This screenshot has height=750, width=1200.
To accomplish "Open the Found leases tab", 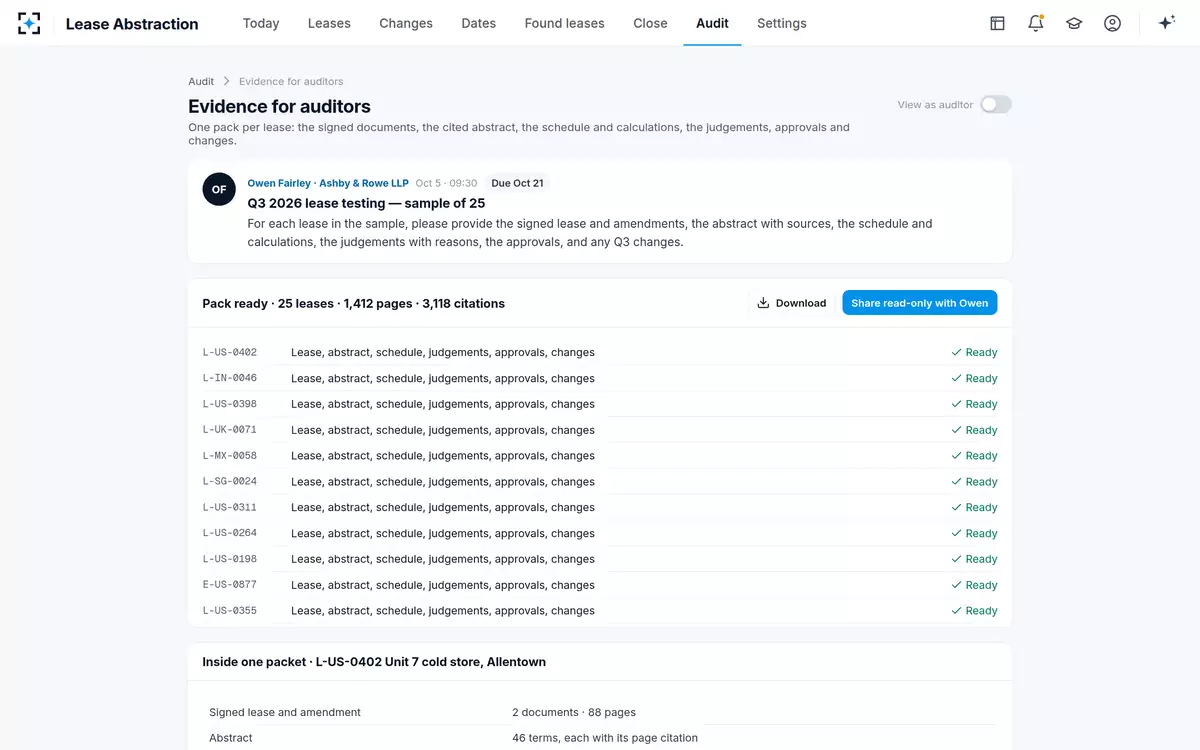I will coord(564,23).
